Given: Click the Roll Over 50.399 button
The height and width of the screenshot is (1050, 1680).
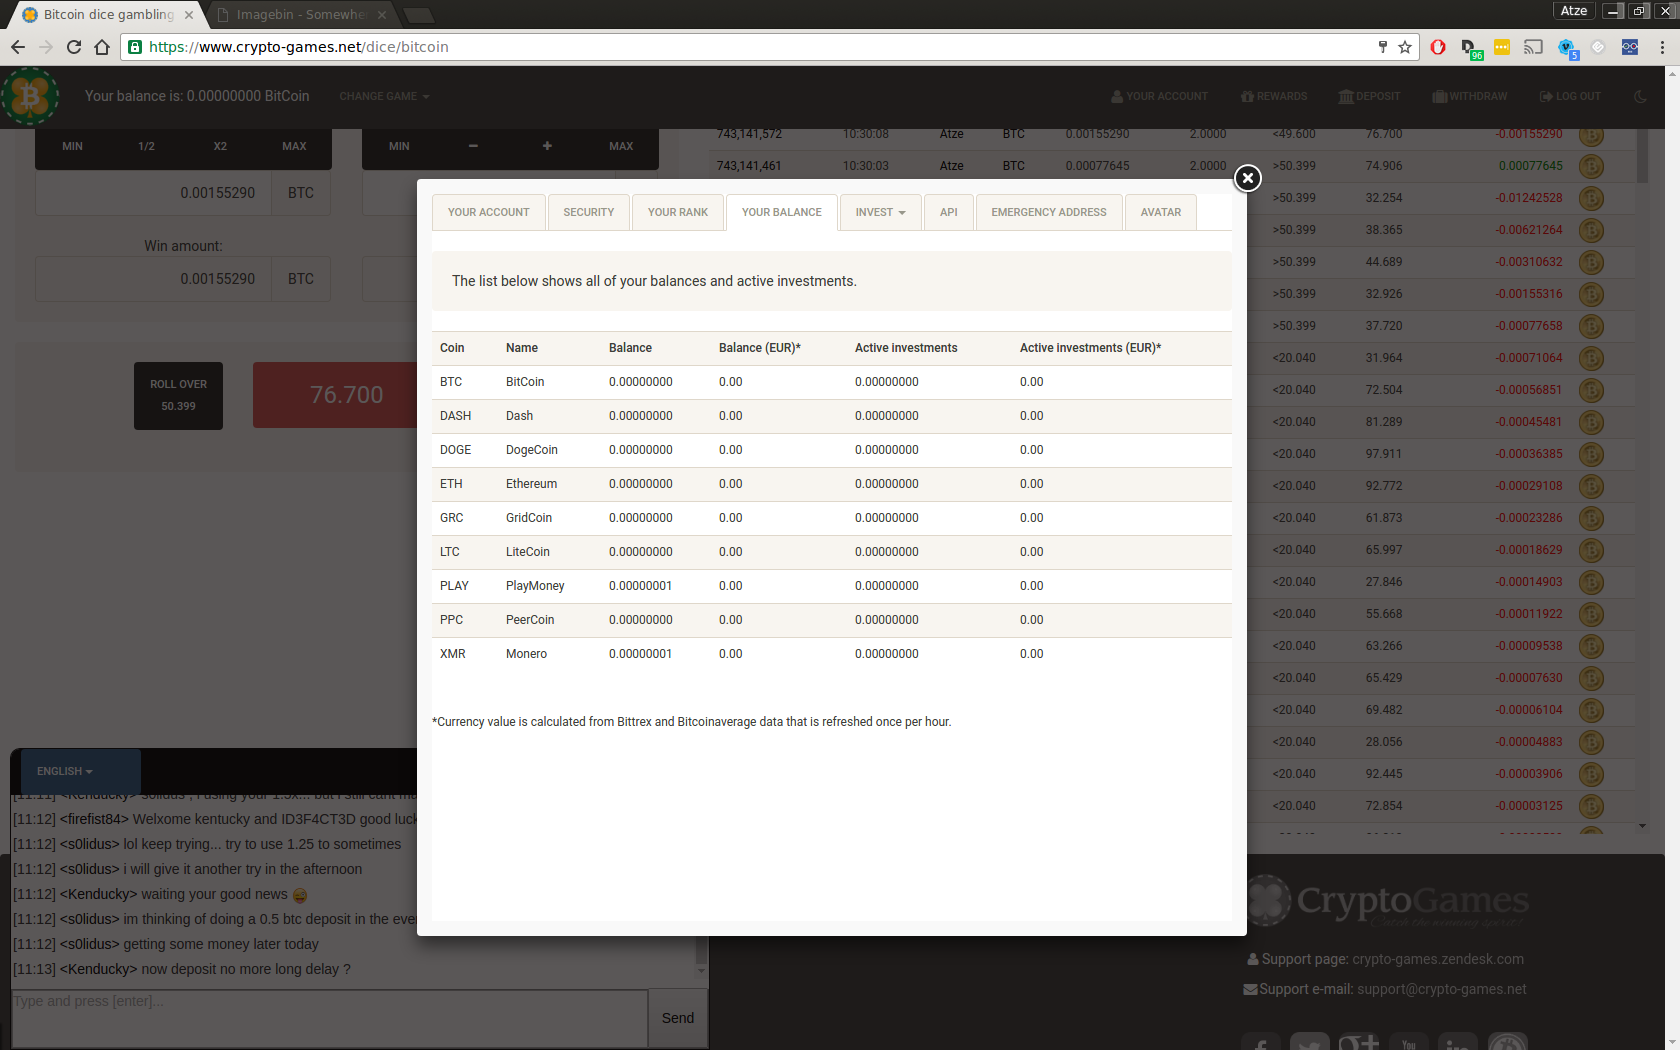Looking at the screenshot, I should (x=178, y=396).
